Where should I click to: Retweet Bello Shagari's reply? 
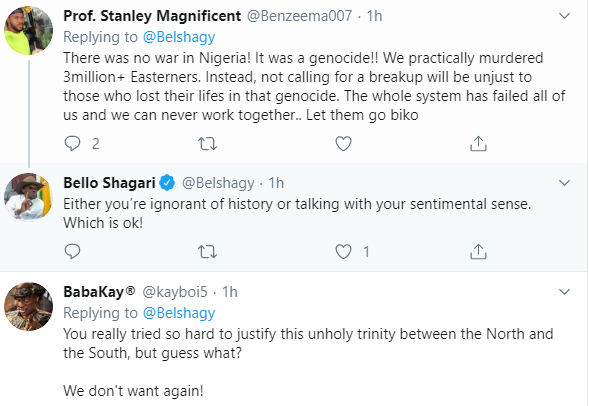(207, 251)
